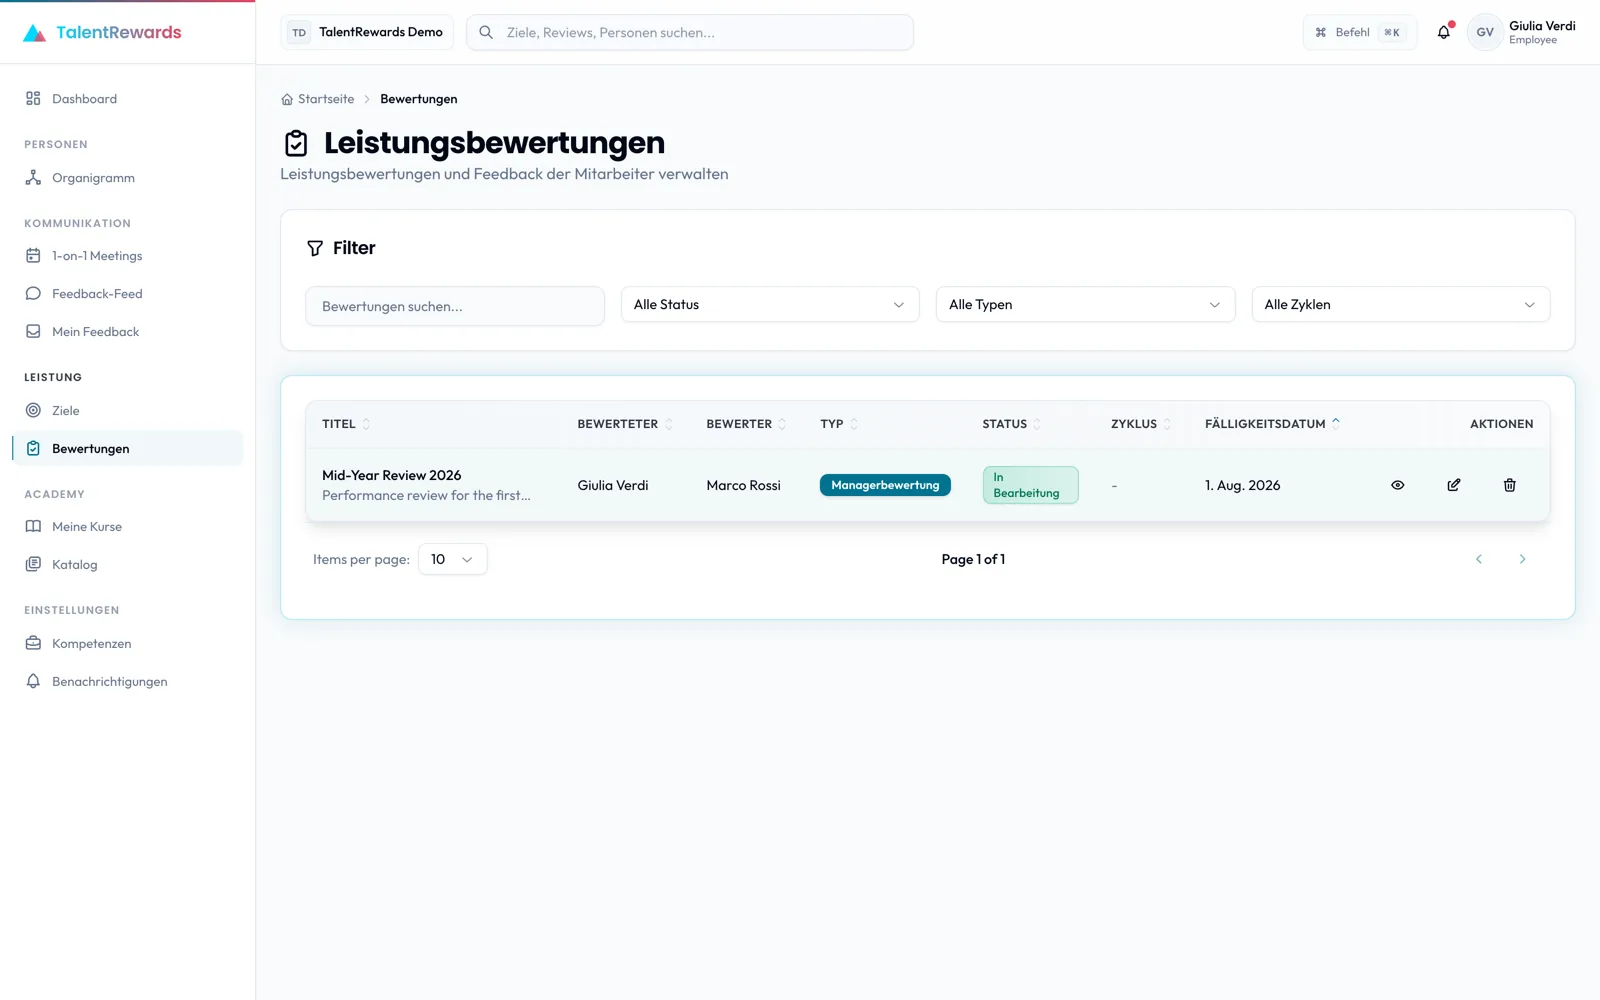Image resolution: width=1600 pixels, height=1000 pixels.
Task: Click the bell icon beside Benachrichtigungen
Action: point(33,682)
